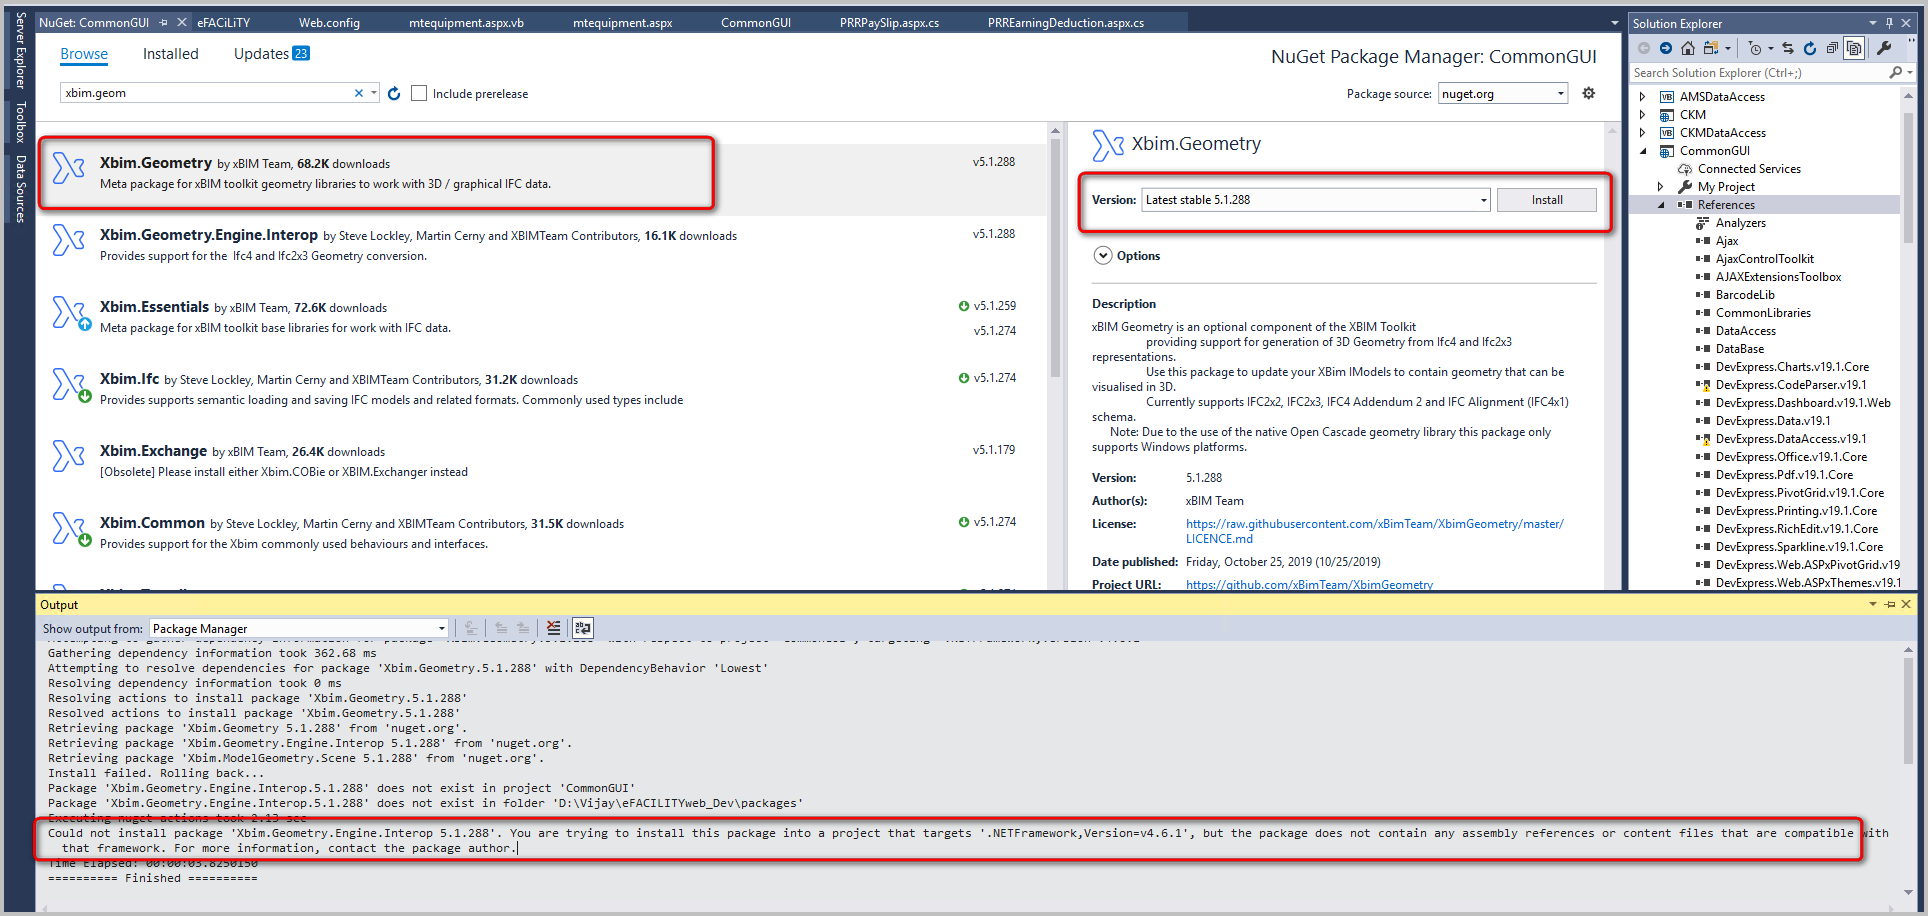Click the Home icon in Solution Explorer toolbar
Viewport: 1928px width, 916px height.
click(x=1688, y=47)
